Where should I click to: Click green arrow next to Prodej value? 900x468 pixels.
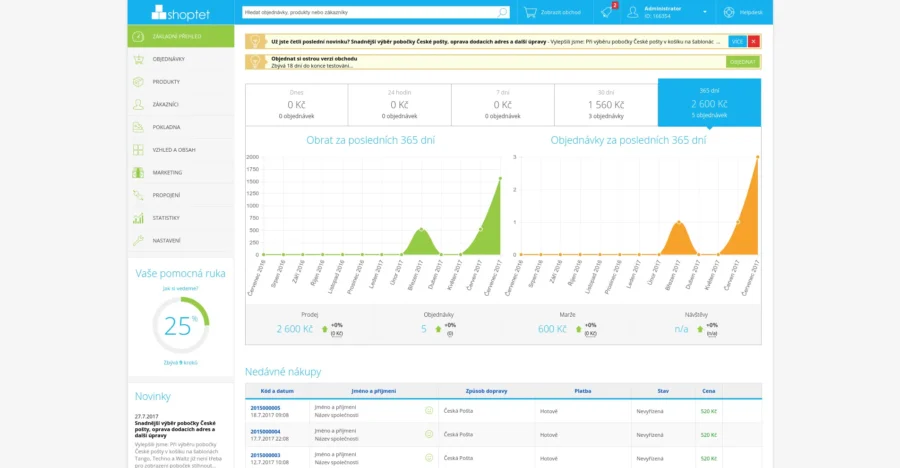[x=324, y=329]
